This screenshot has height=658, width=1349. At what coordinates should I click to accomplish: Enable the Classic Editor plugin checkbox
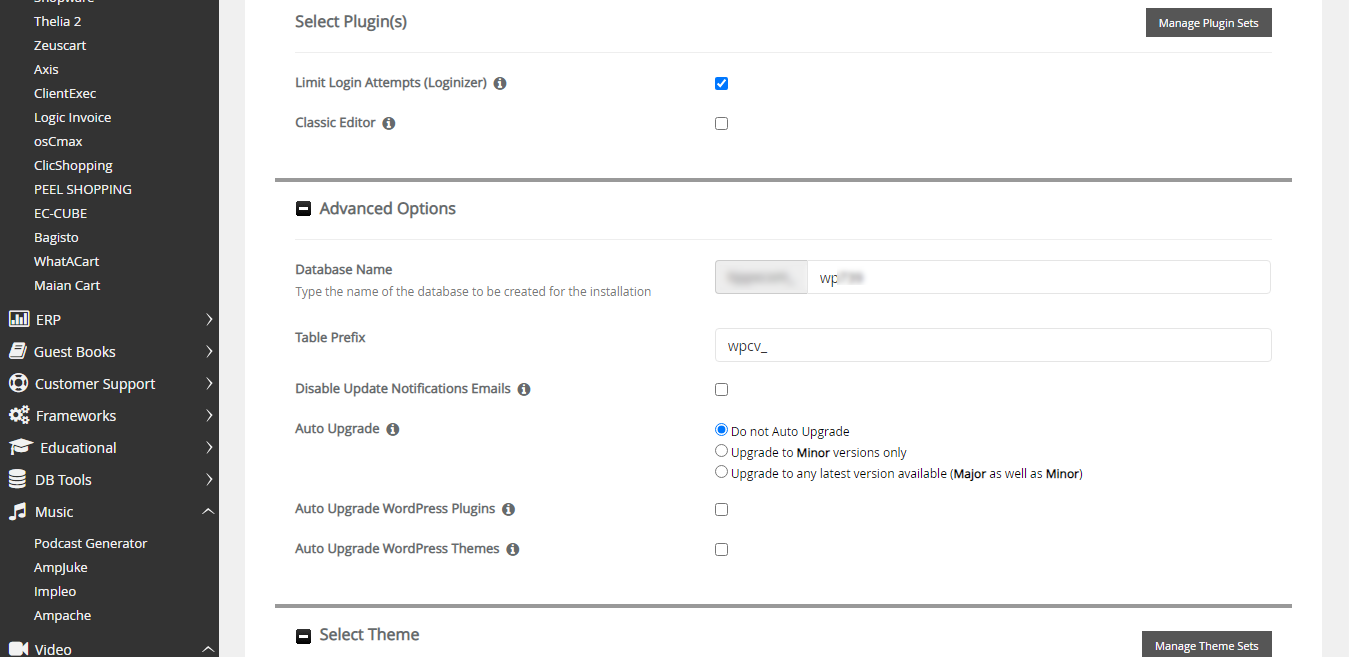[721, 124]
